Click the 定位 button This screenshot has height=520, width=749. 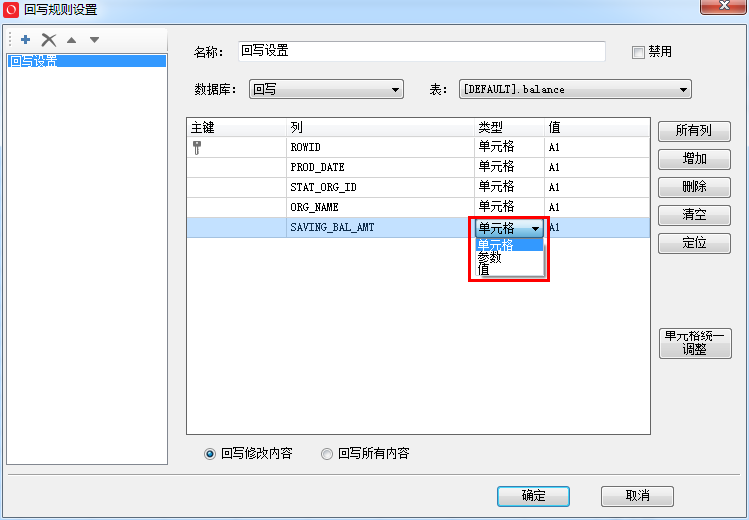pos(694,243)
